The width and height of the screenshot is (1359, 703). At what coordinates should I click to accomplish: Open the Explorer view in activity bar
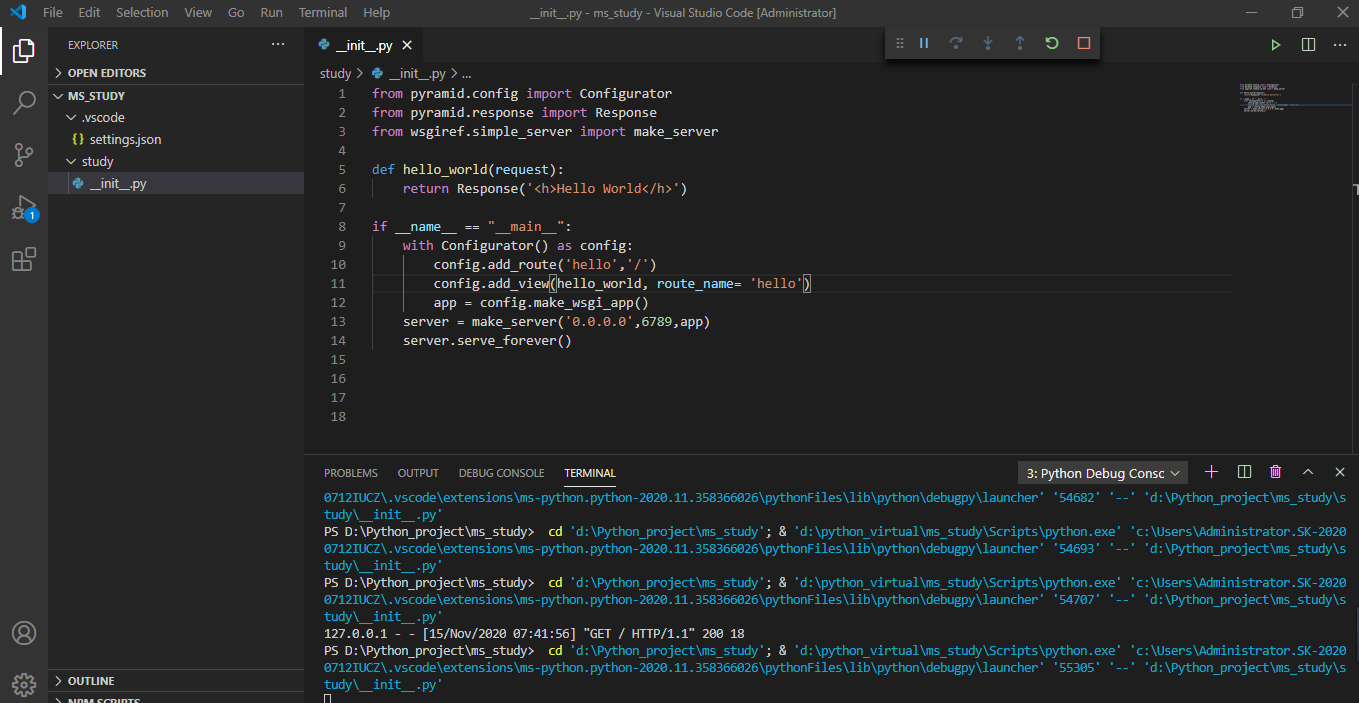coord(24,51)
